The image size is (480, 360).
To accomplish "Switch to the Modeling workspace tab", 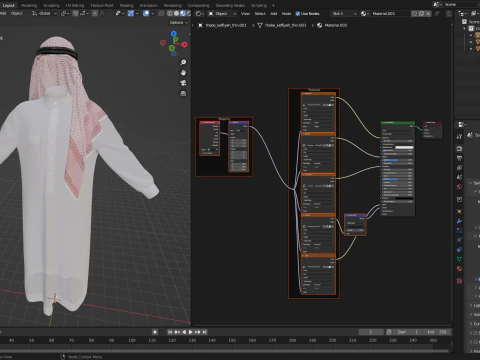I will (29, 5).
